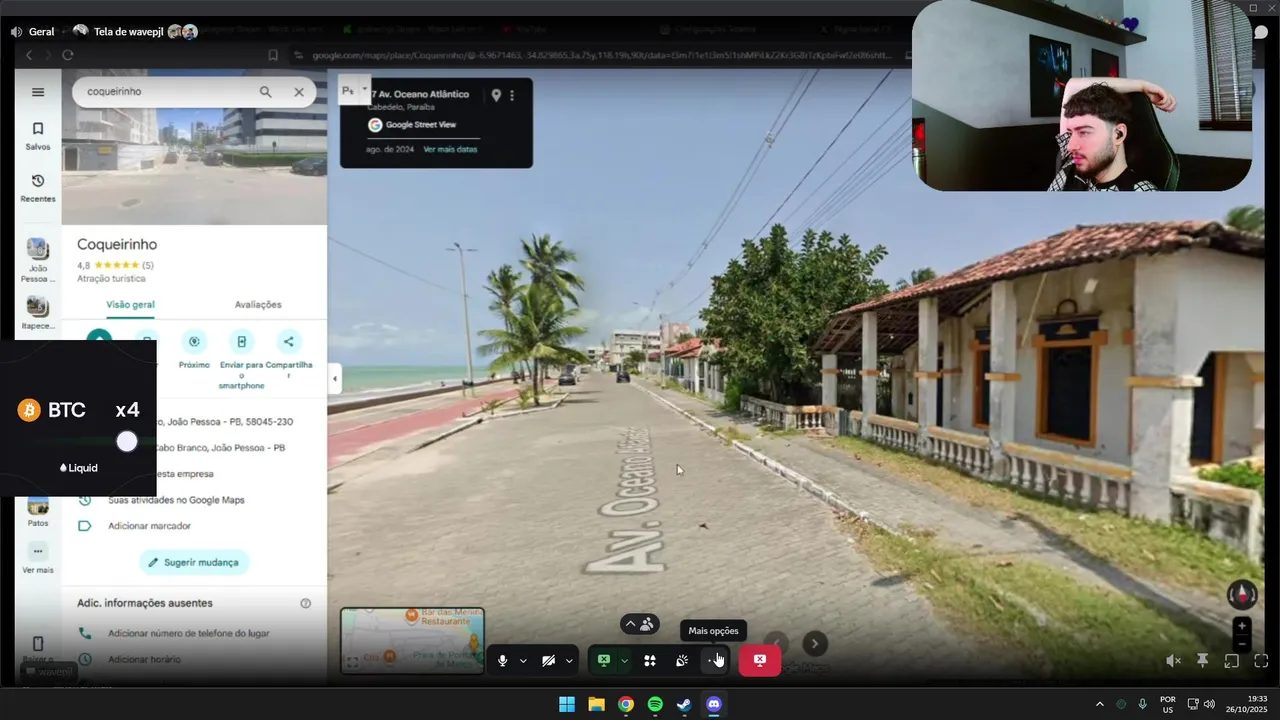Viewport: 1280px width, 720px height.
Task: Open Salvos saved places
Action: 38,136
